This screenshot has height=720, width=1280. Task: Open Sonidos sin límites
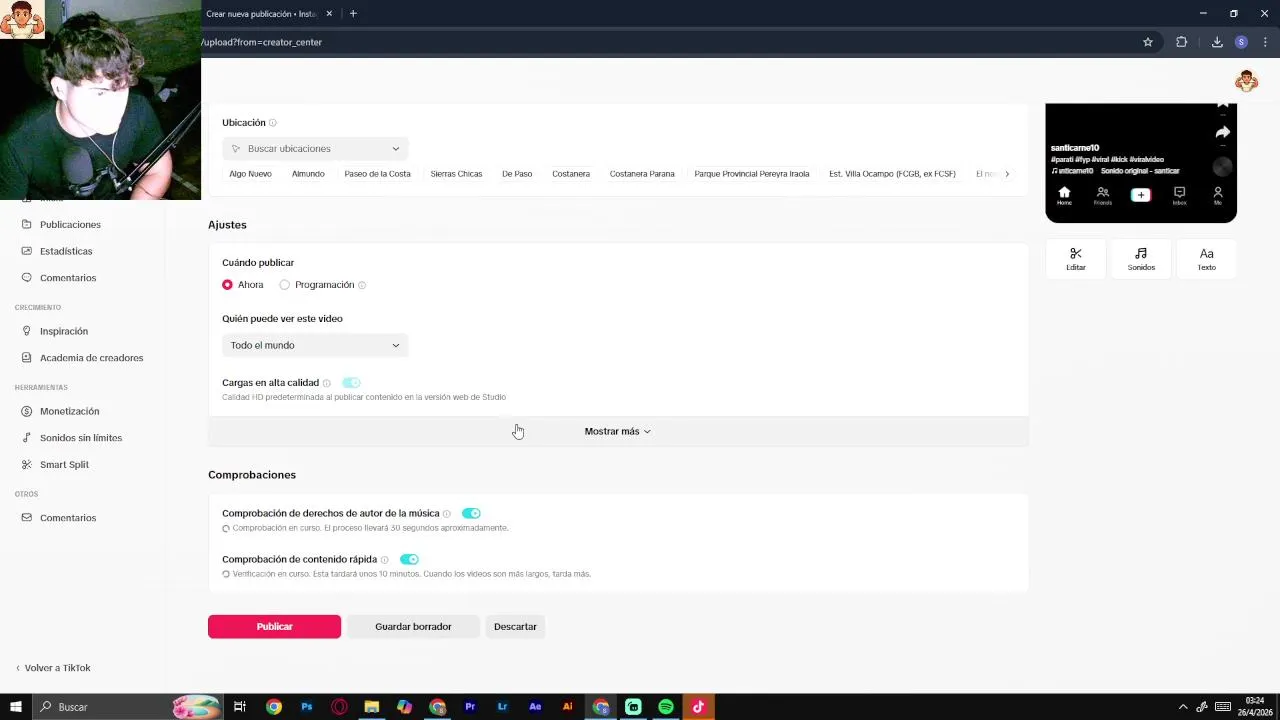coord(81,438)
